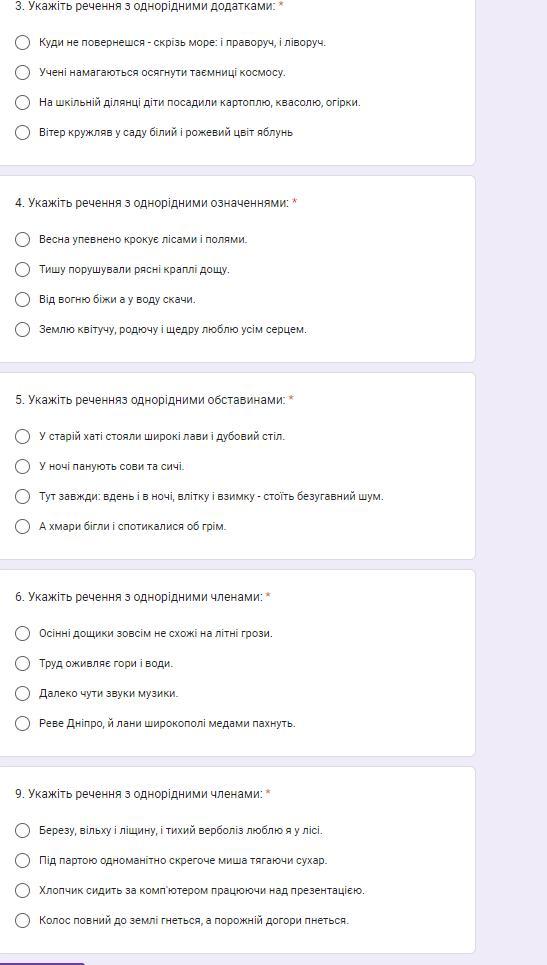Pick 'Колос повний до землі гнеться' option

(22, 921)
